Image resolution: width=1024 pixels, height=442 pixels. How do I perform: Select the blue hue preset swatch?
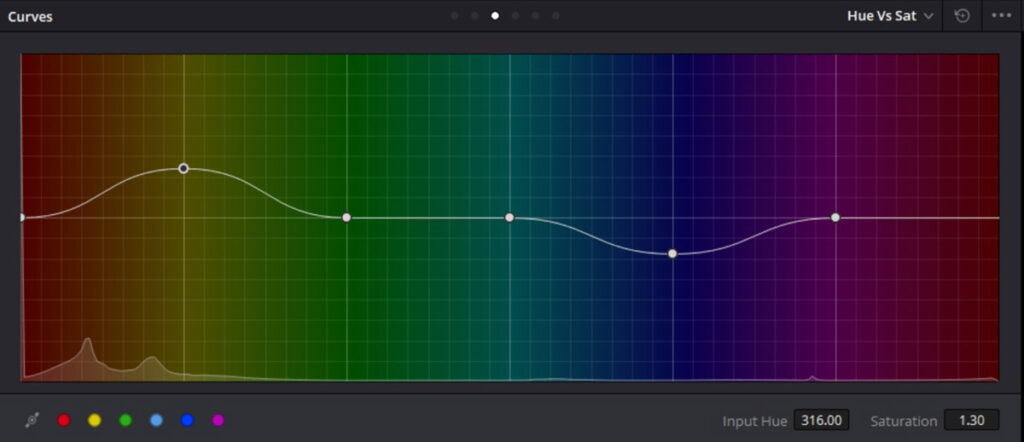(187, 420)
